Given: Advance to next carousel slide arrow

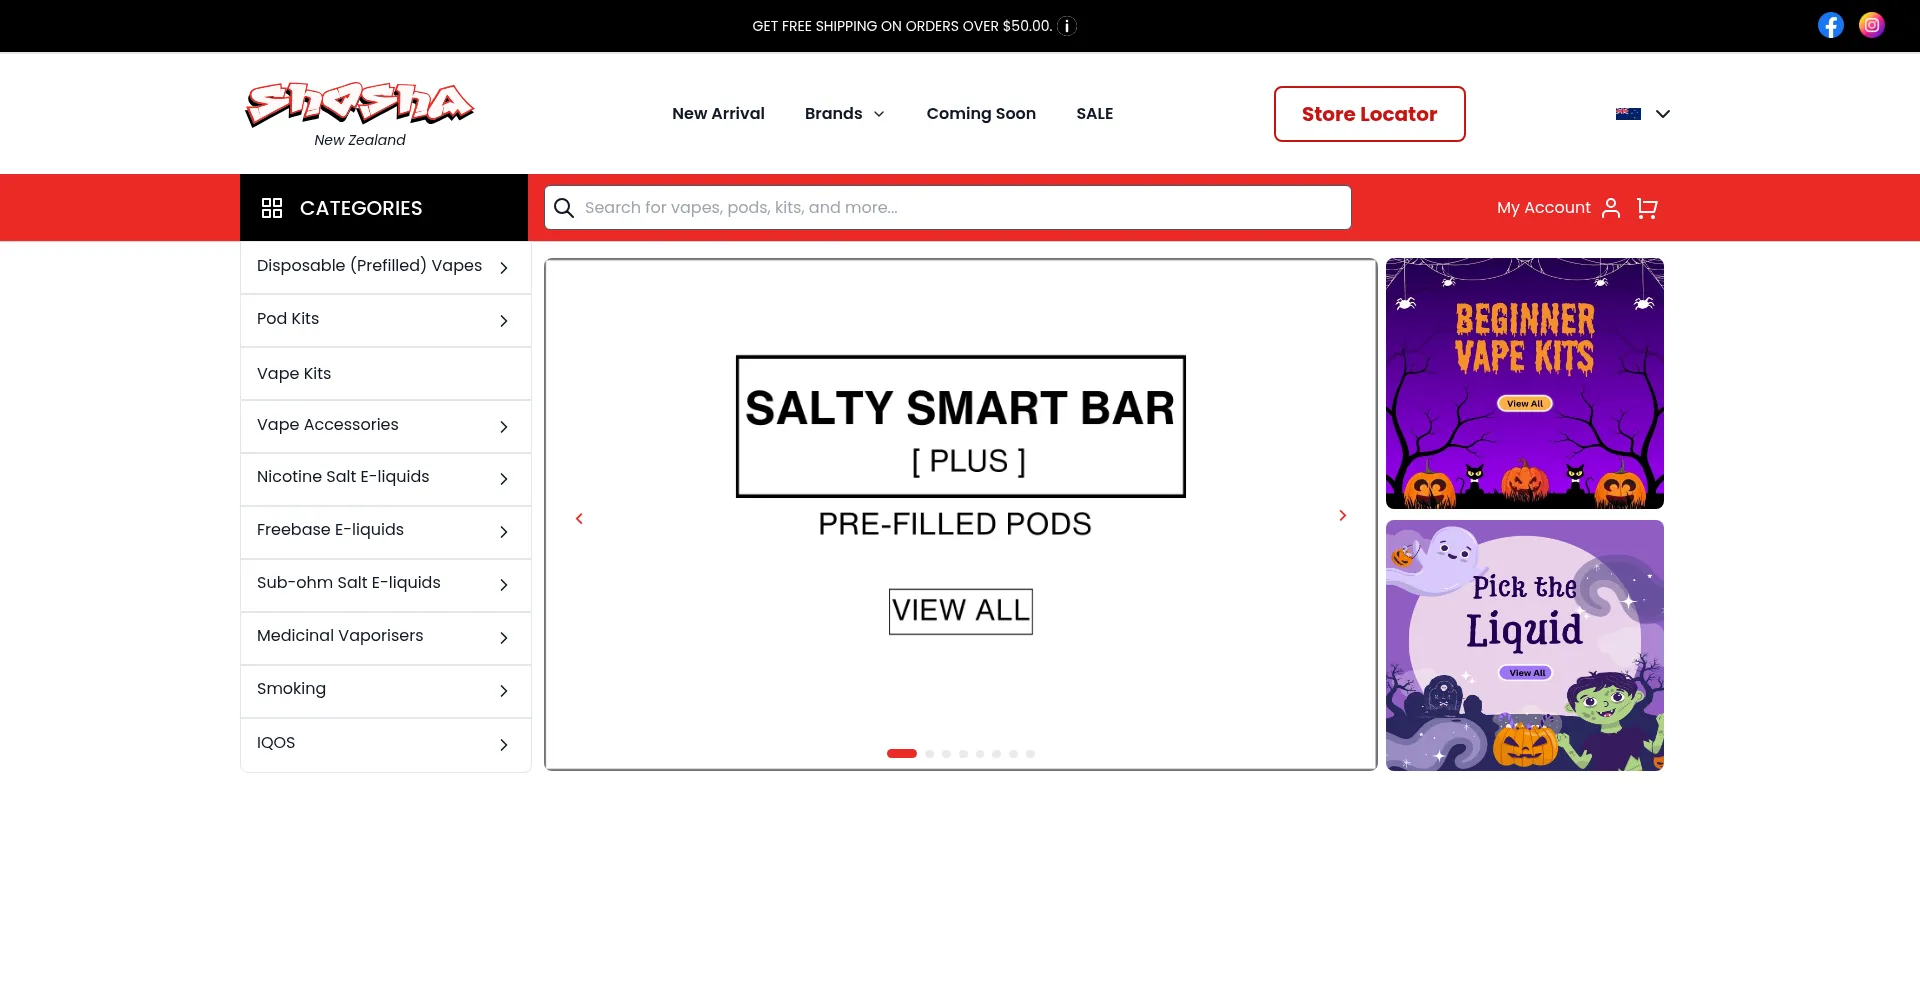Looking at the screenshot, I should pos(1342,516).
